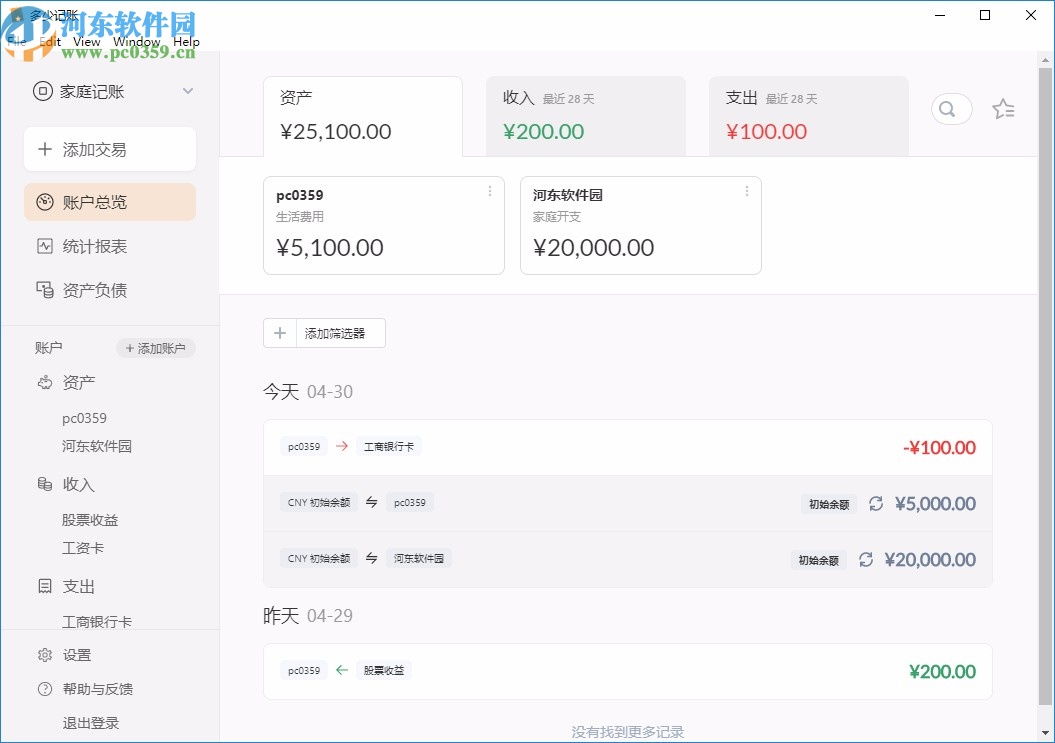The width and height of the screenshot is (1055, 743).
Task: Open the -¥100.00 transaction row
Action: click(628, 447)
